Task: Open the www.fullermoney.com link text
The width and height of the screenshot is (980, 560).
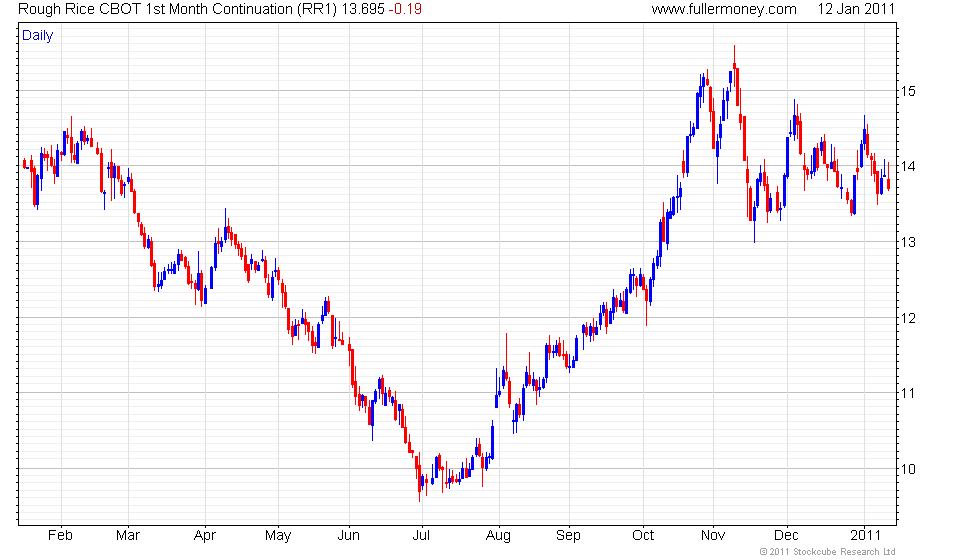Action: [x=724, y=9]
